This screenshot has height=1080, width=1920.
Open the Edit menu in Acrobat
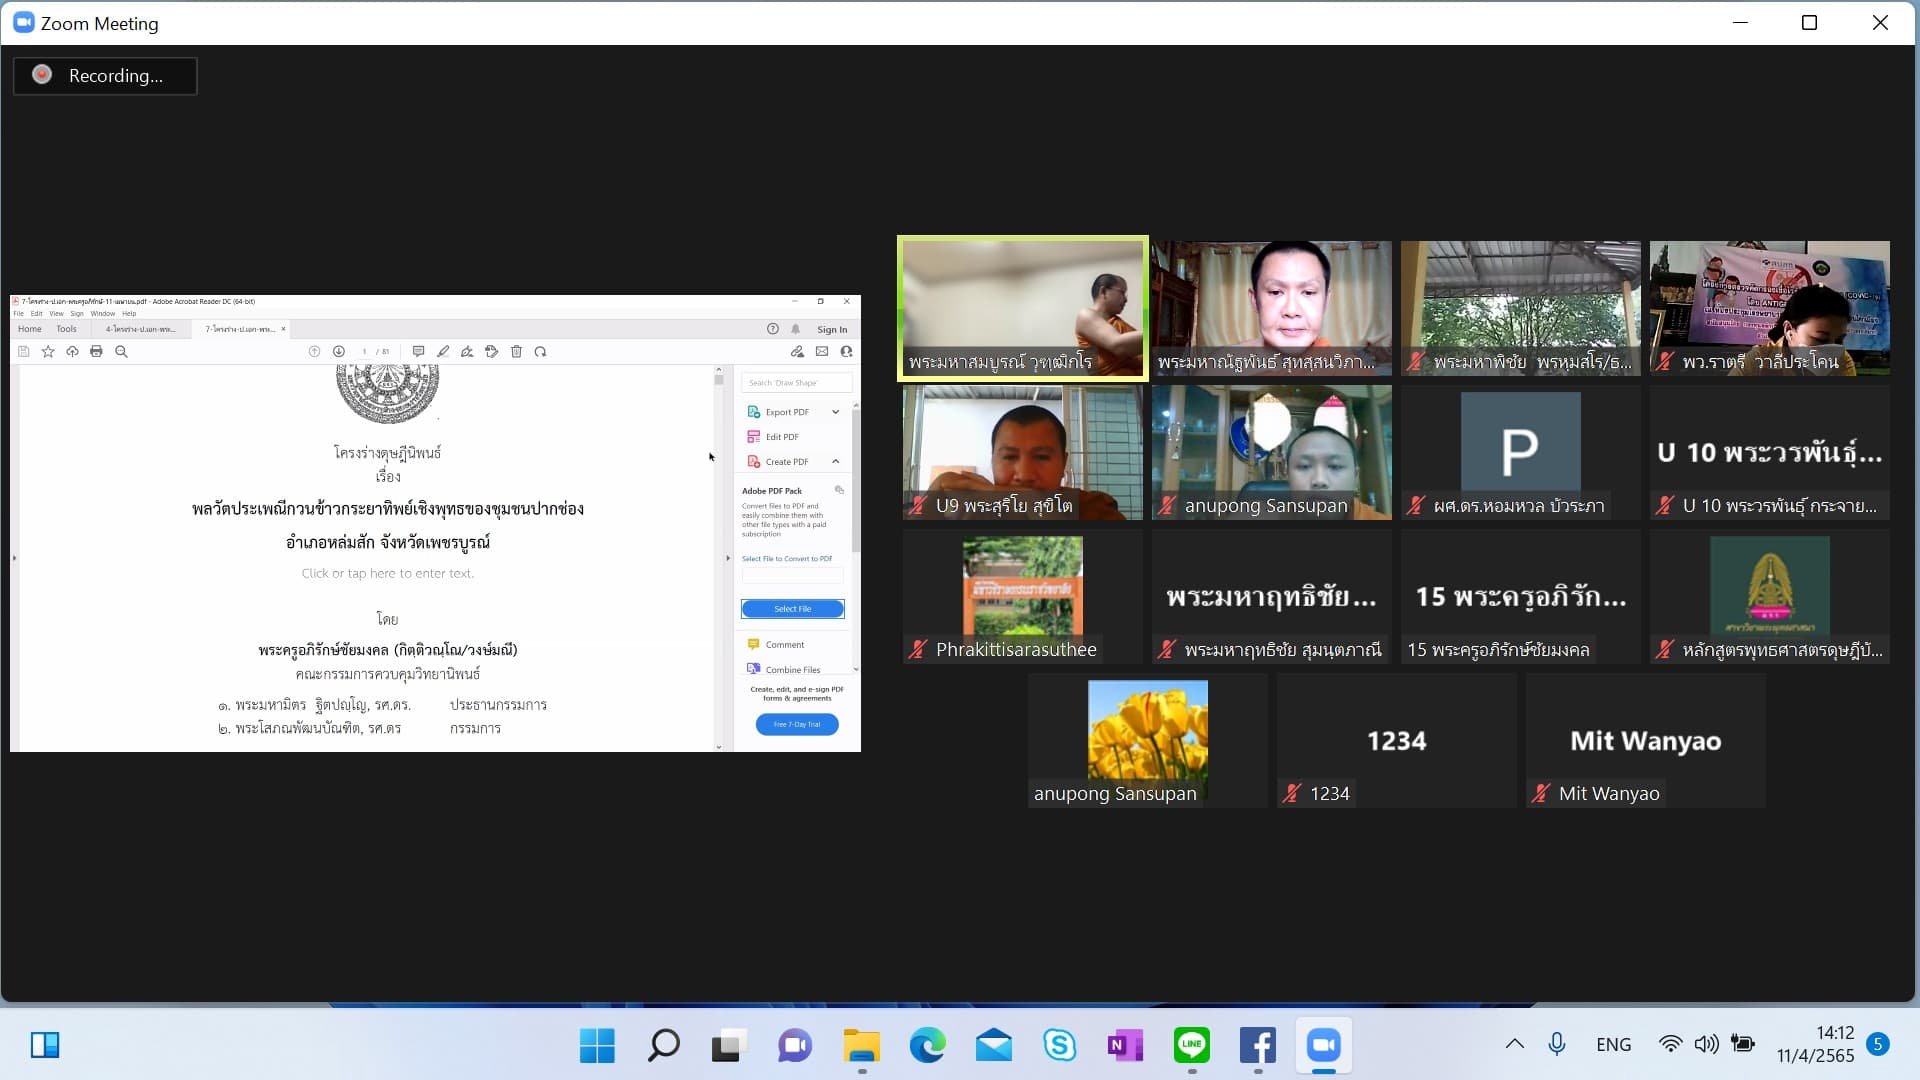pyautogui.click(x=37, y=314)
